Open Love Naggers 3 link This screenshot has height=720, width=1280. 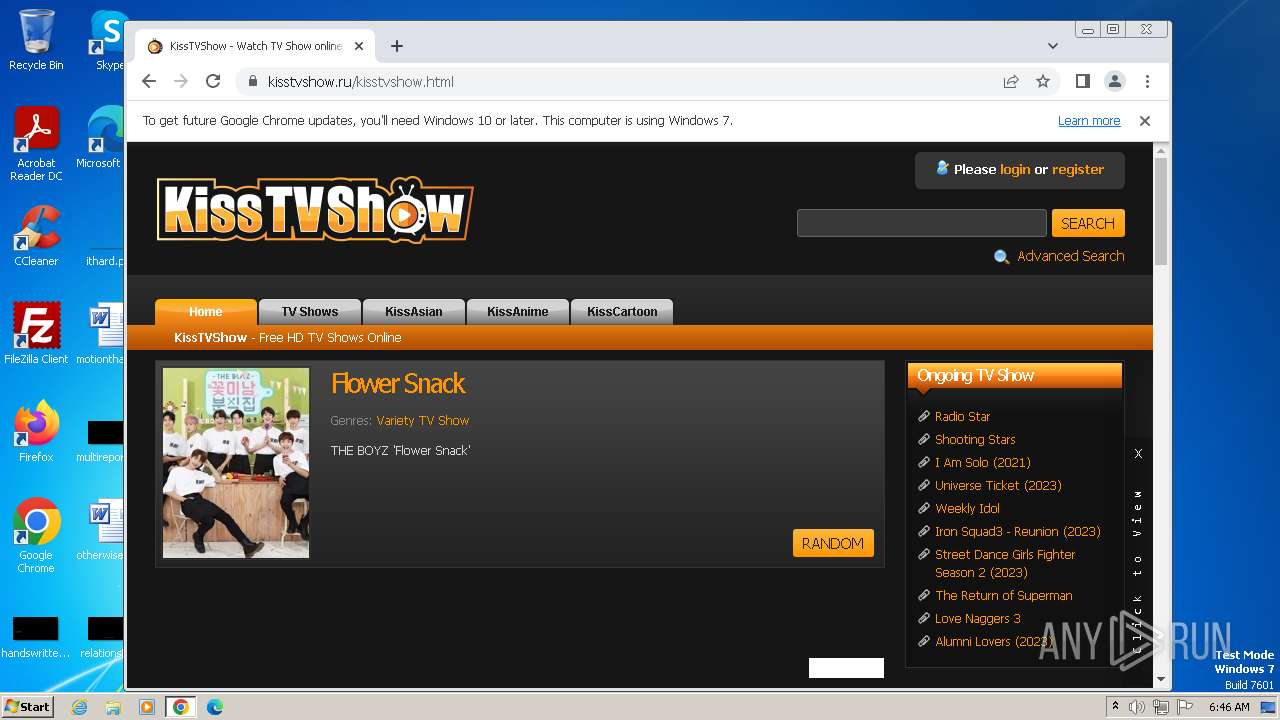(x=978, y=618)
